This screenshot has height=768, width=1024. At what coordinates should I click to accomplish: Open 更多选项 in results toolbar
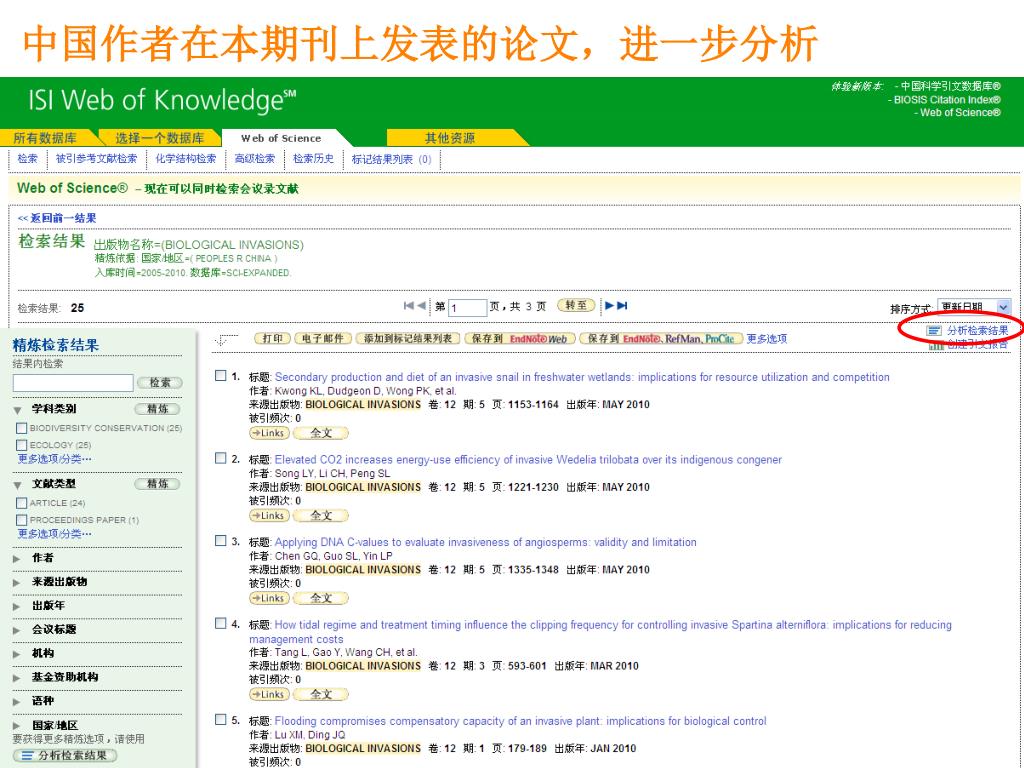[x=767, y=339]
